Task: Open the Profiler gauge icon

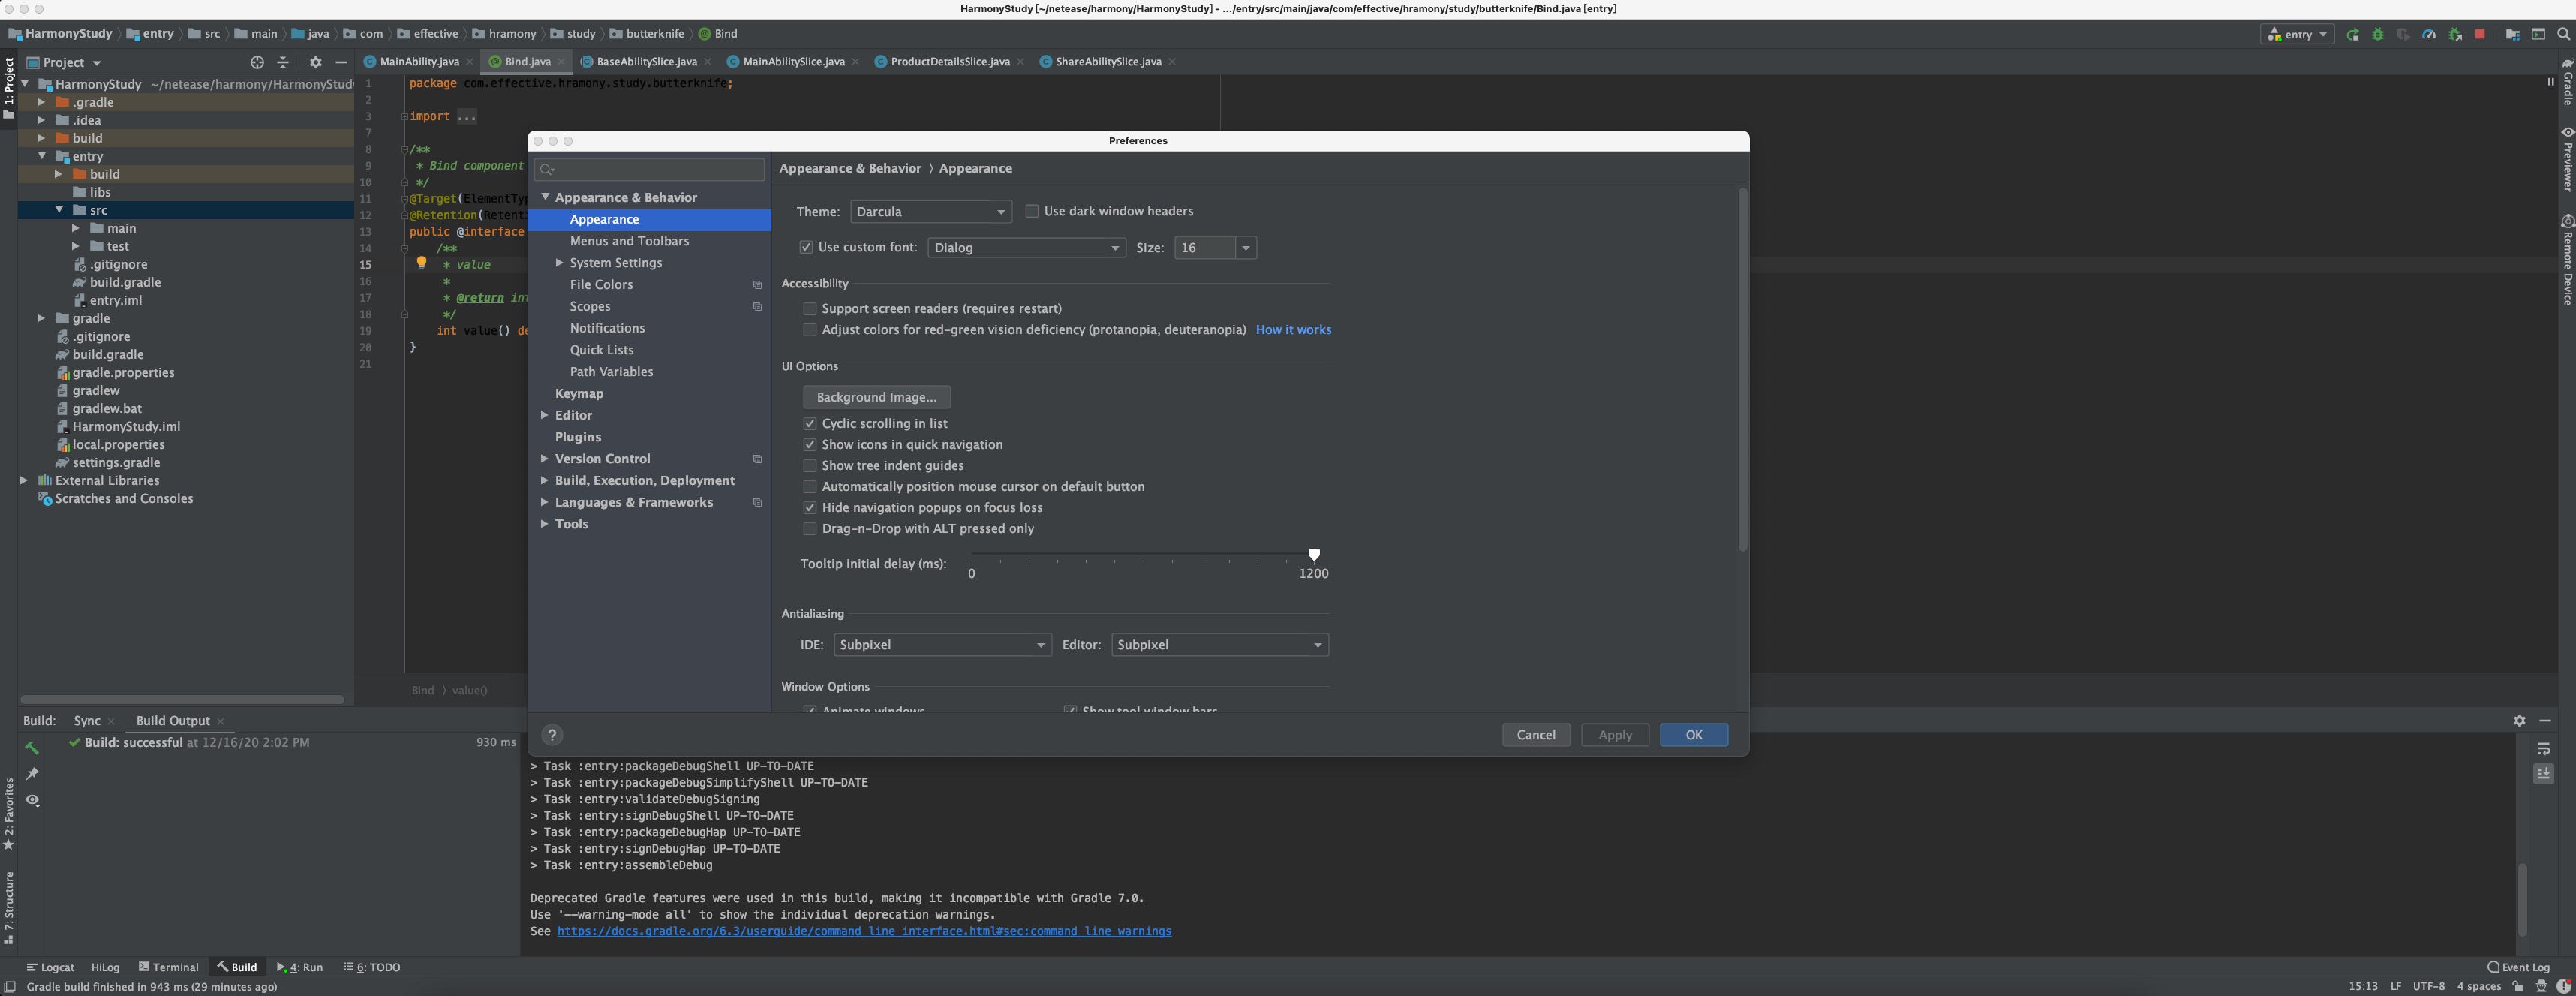Action: coord(2428,34)
